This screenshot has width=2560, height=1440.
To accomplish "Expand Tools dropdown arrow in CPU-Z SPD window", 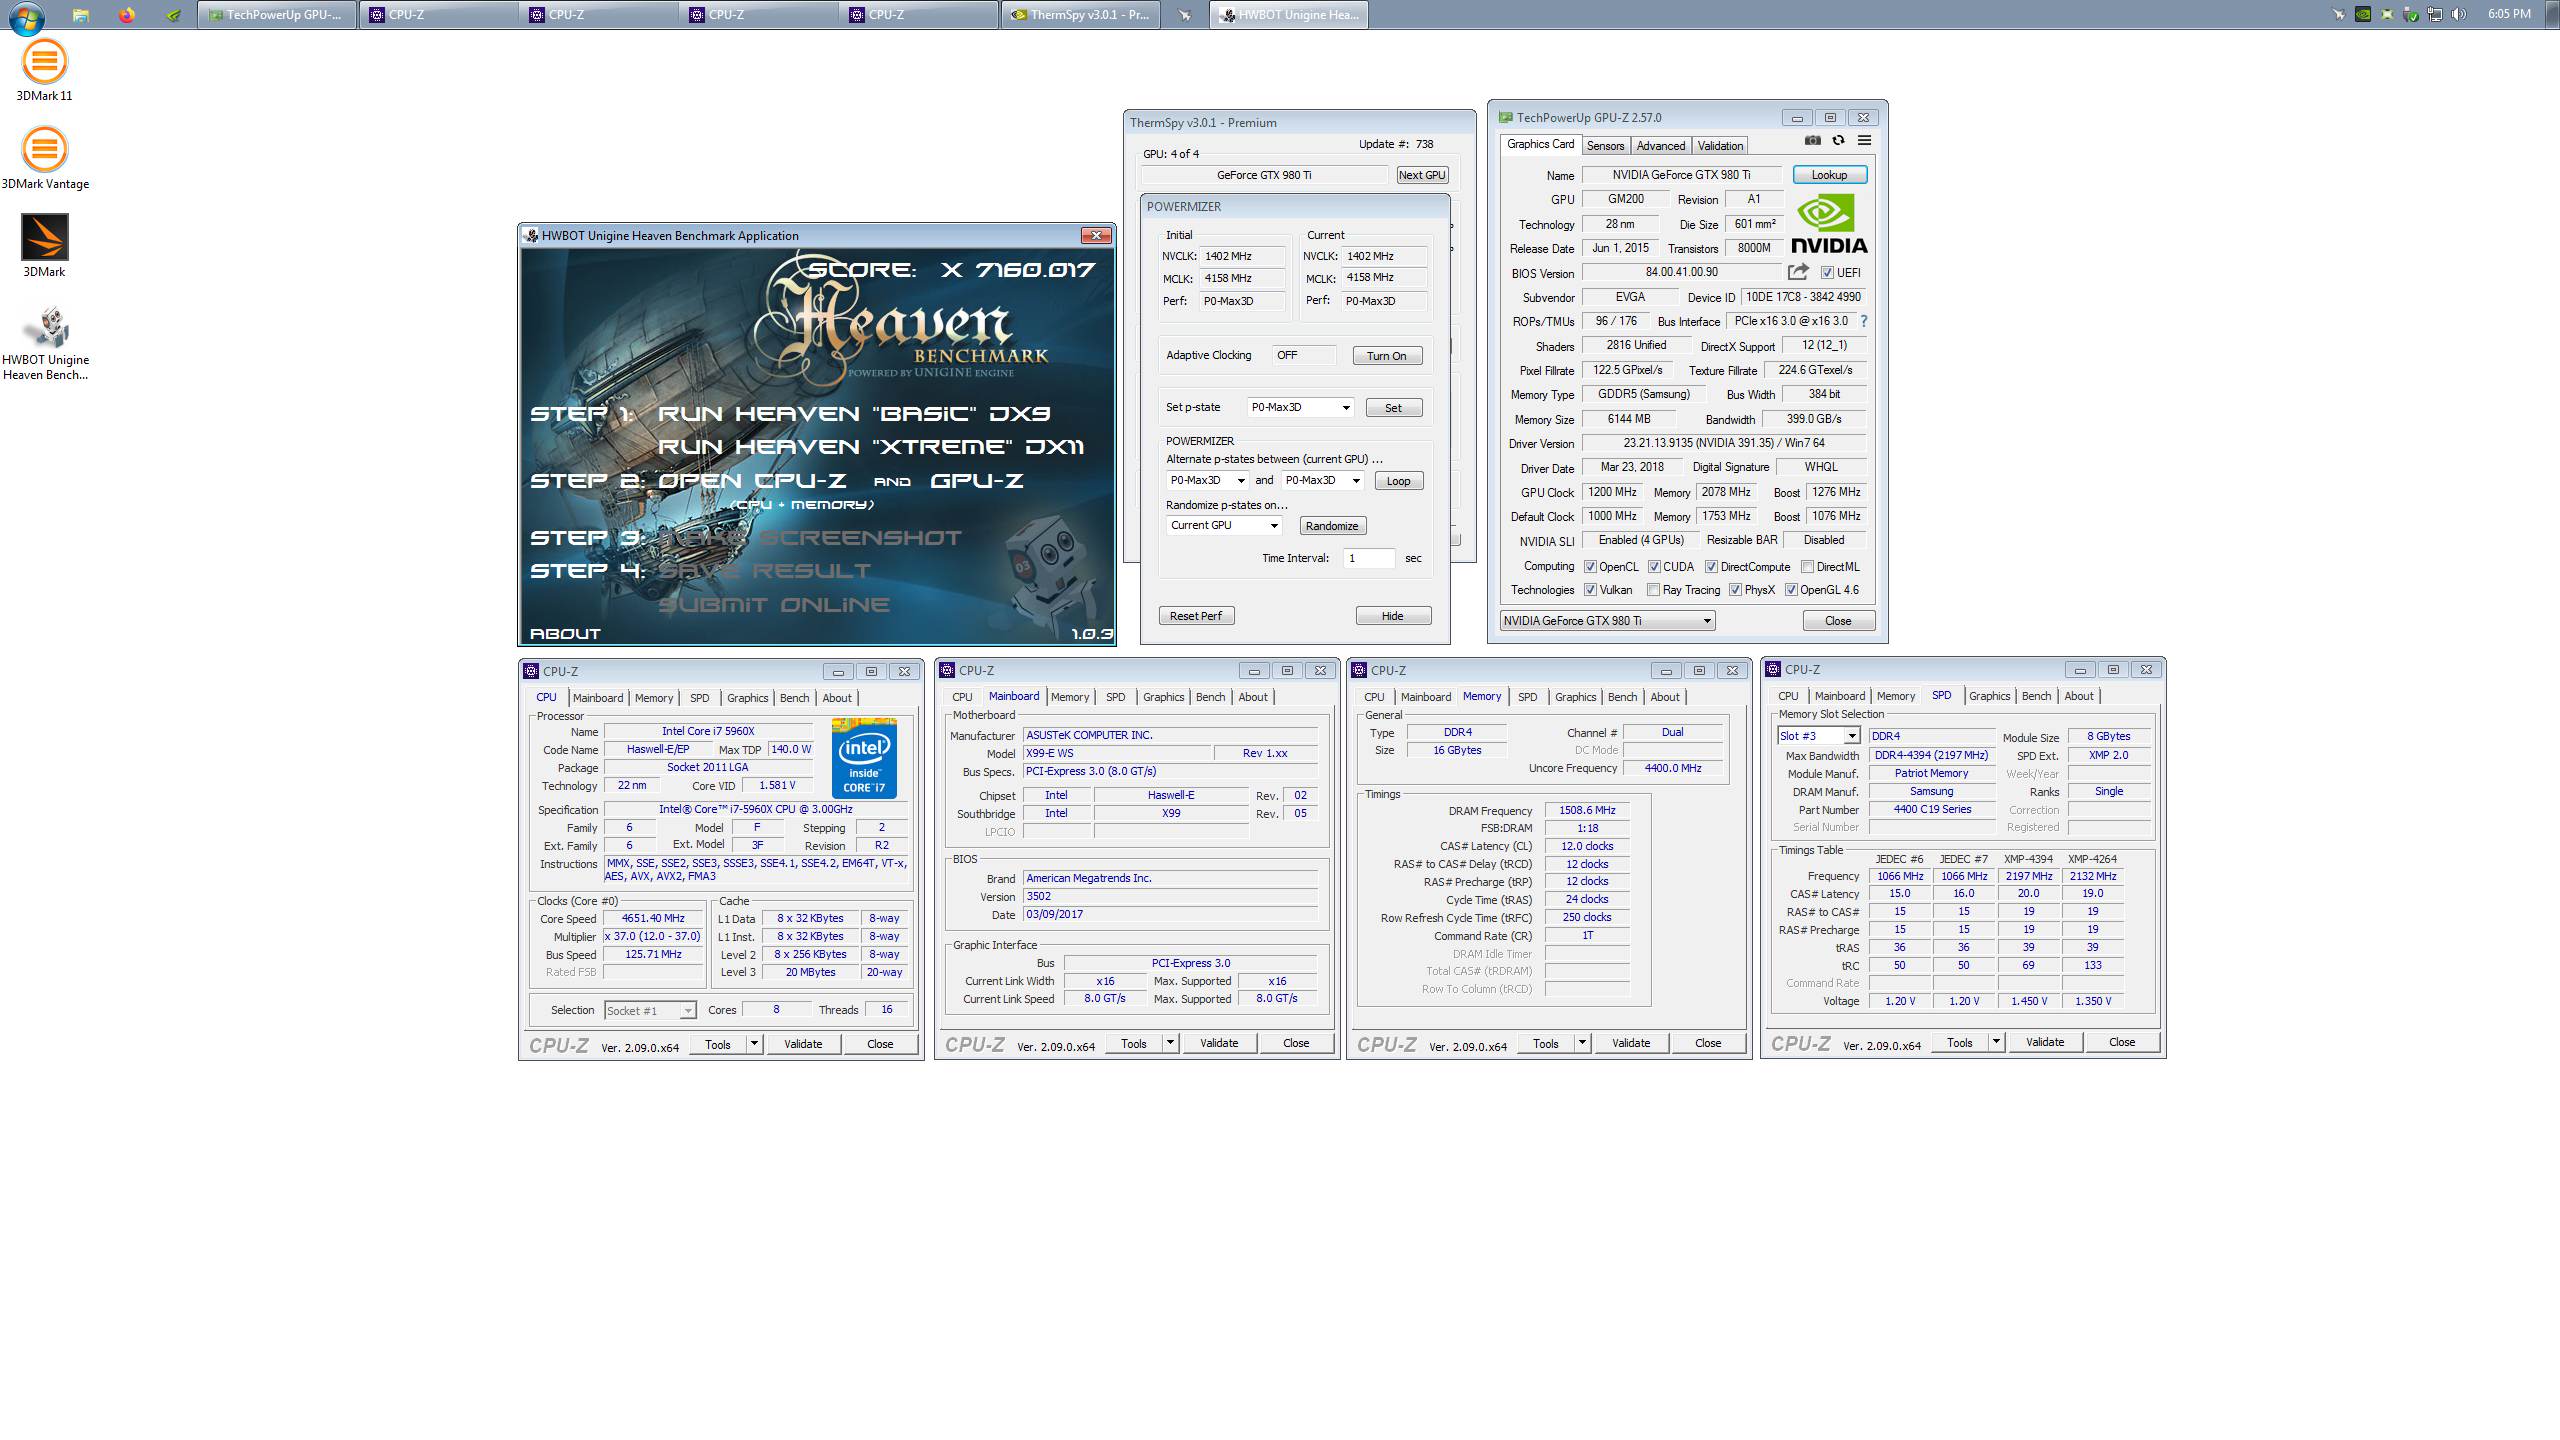I will click(x=1996, y=1042).
